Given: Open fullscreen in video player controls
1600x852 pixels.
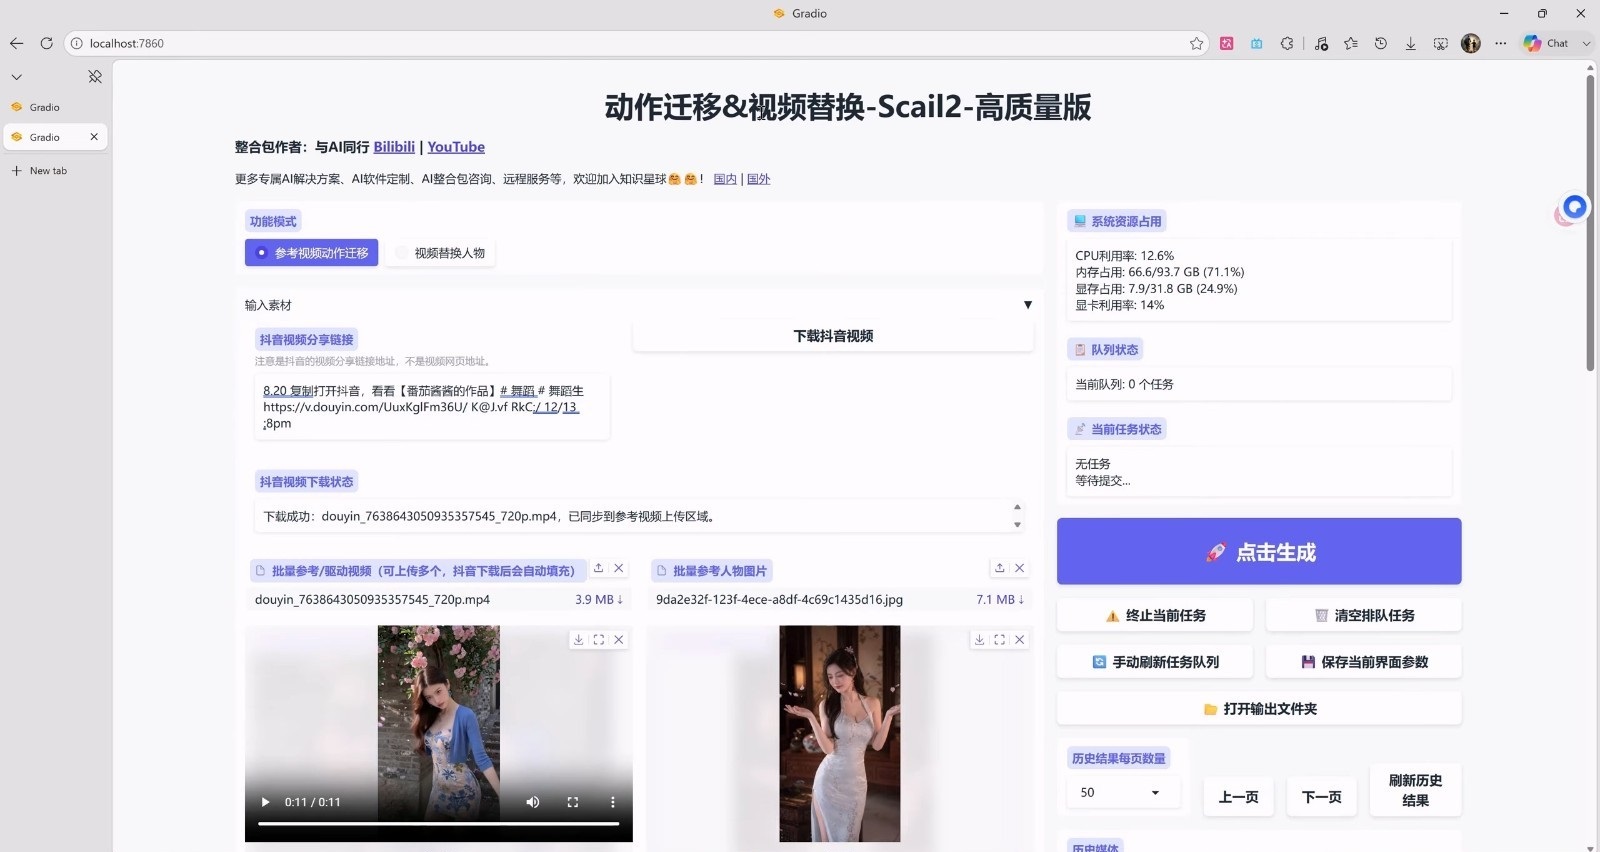Looking at the screenshot, I should pos(573,802).
